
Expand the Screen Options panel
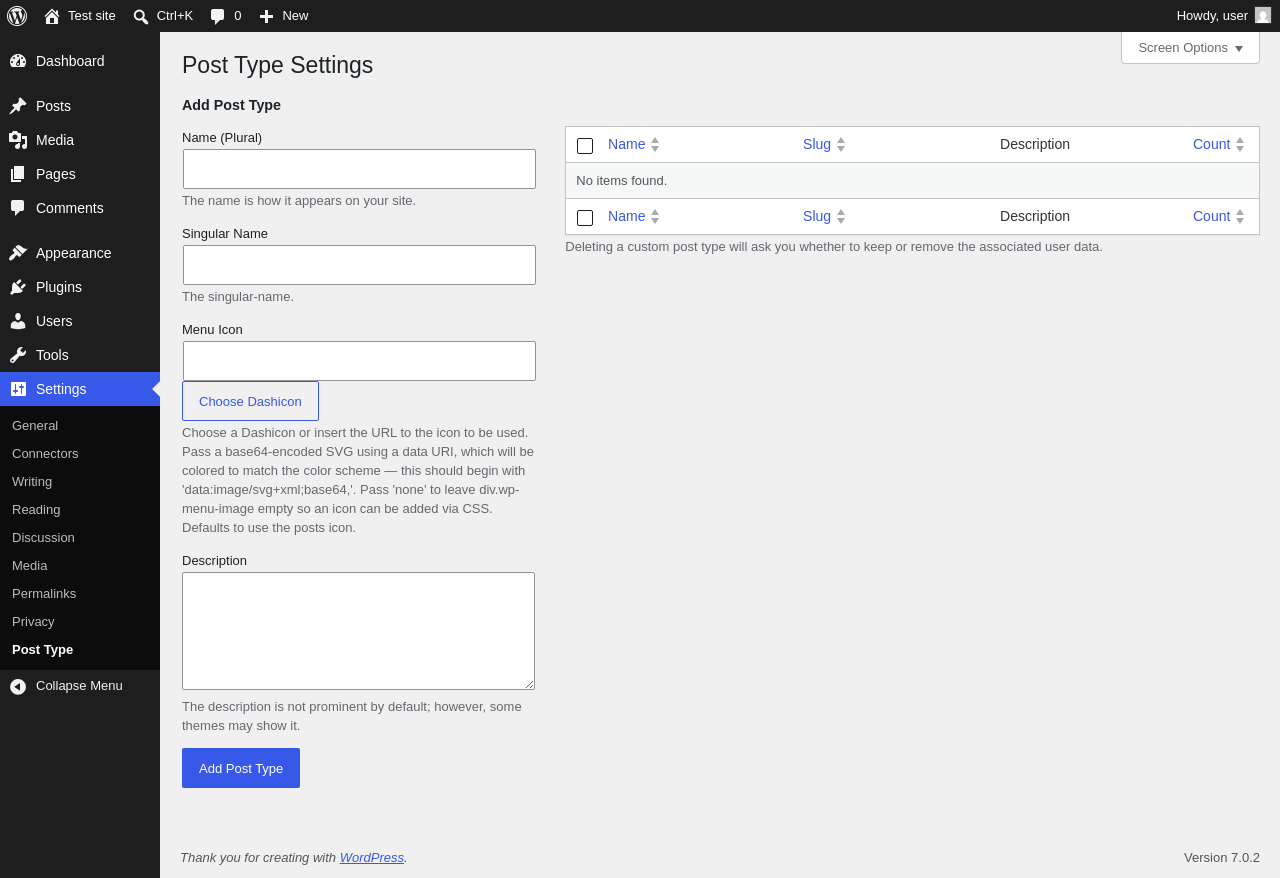pyautogui.click(x=1190, y=47)
